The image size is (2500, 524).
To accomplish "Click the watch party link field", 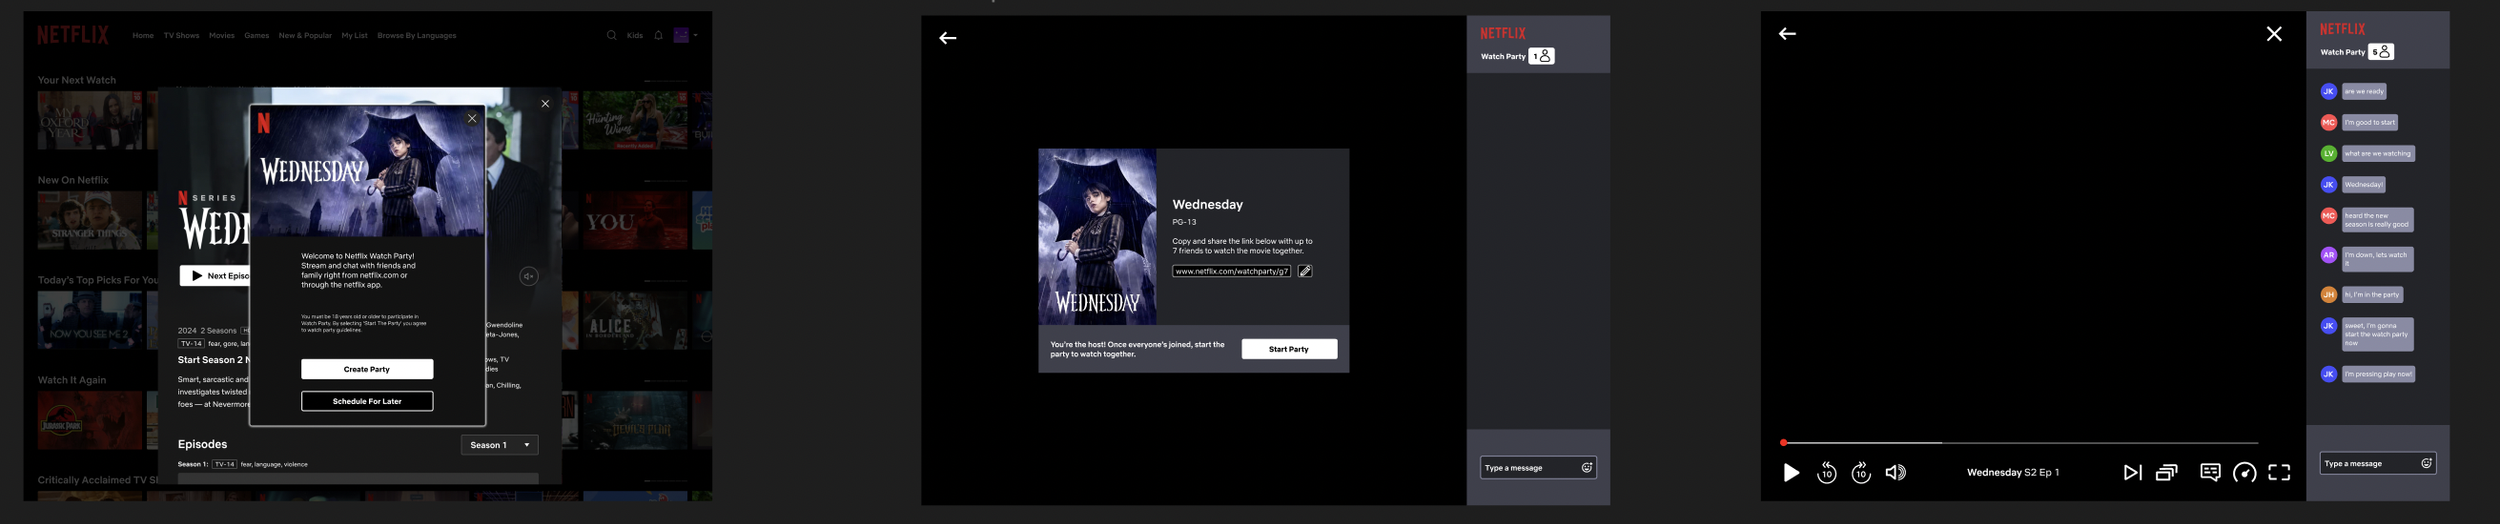I will (1232, 271).
